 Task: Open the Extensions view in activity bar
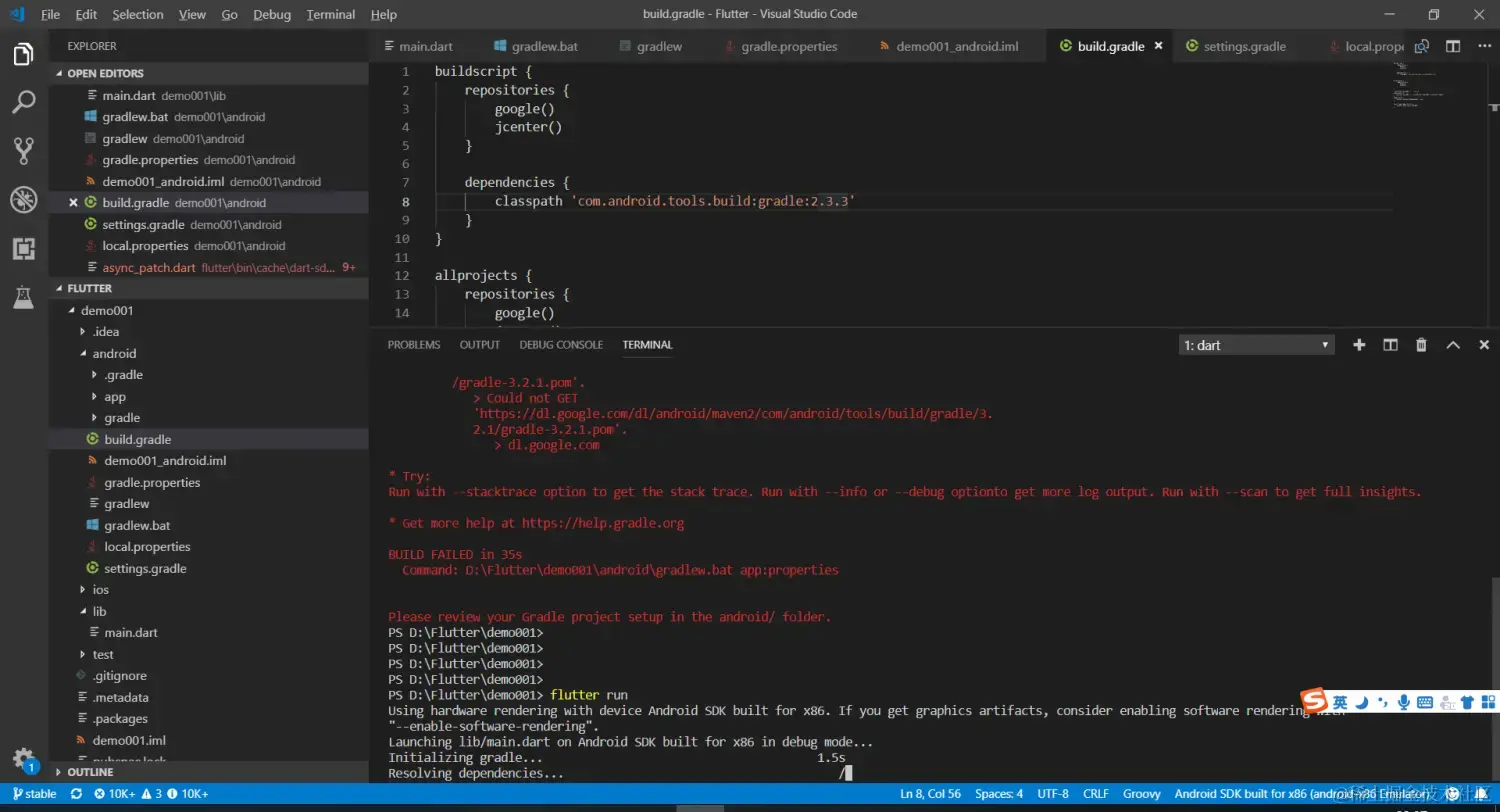[24, 248]
